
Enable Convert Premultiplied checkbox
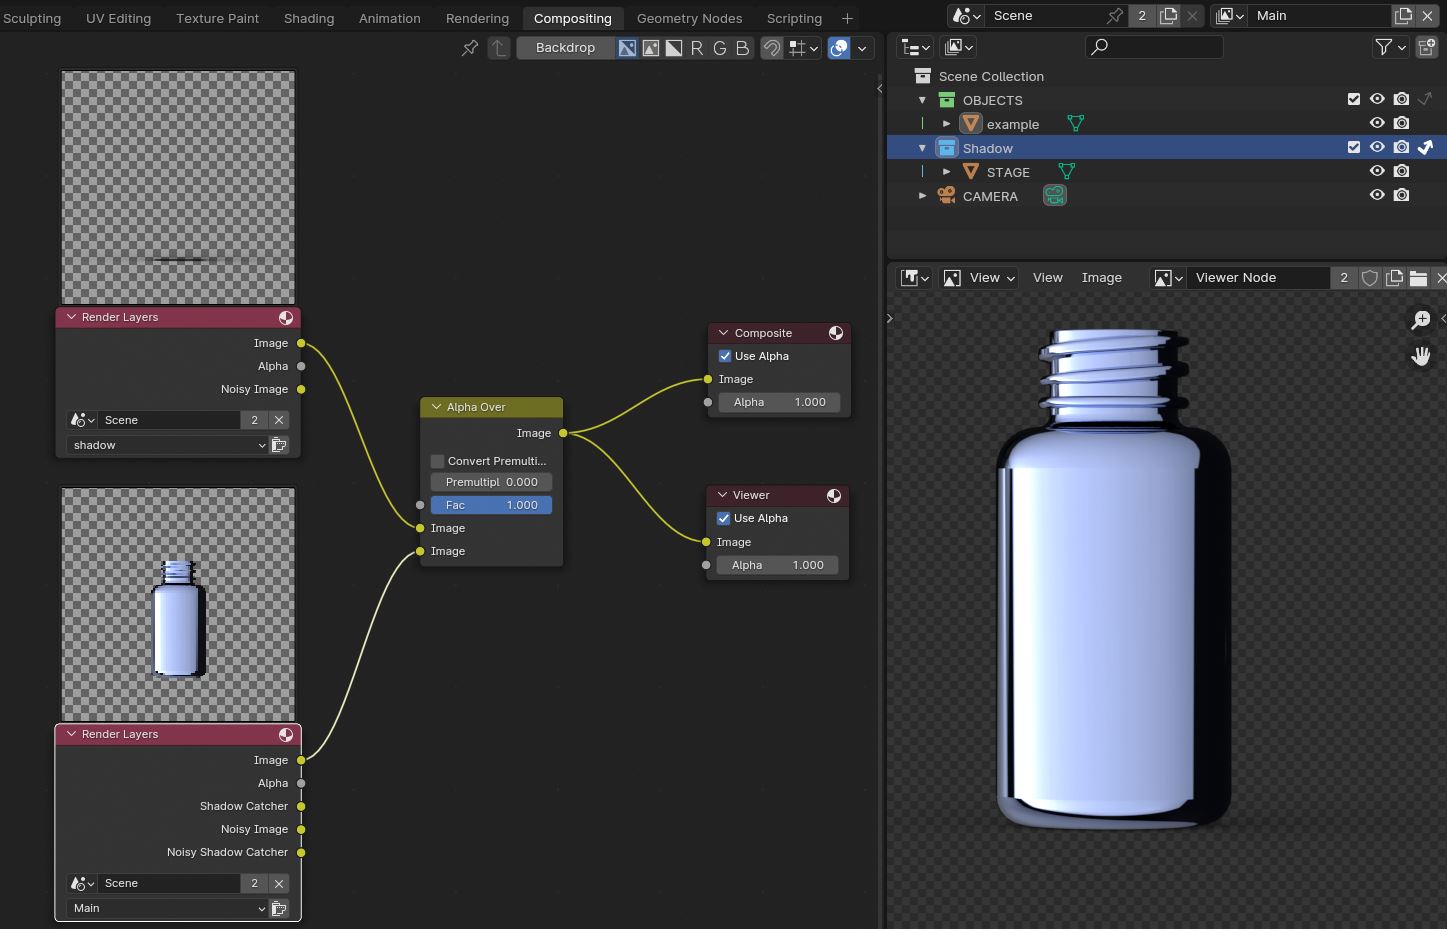click(437, 461)
